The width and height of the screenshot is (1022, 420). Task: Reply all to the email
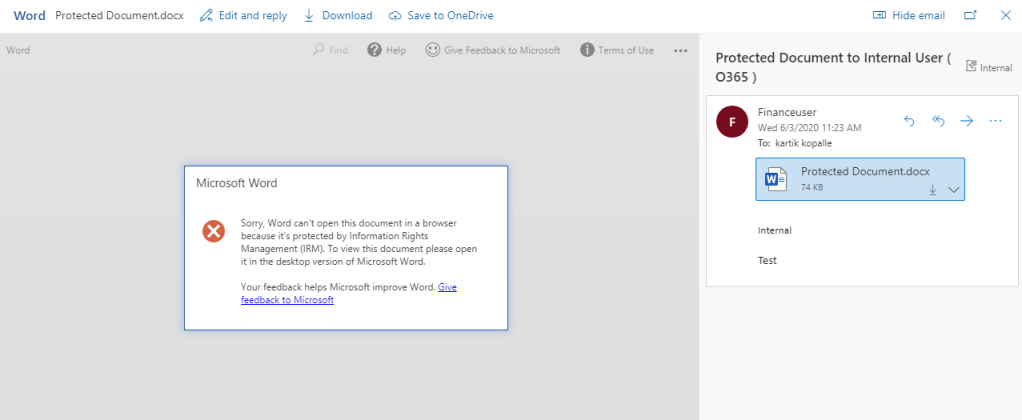(939, 121)
